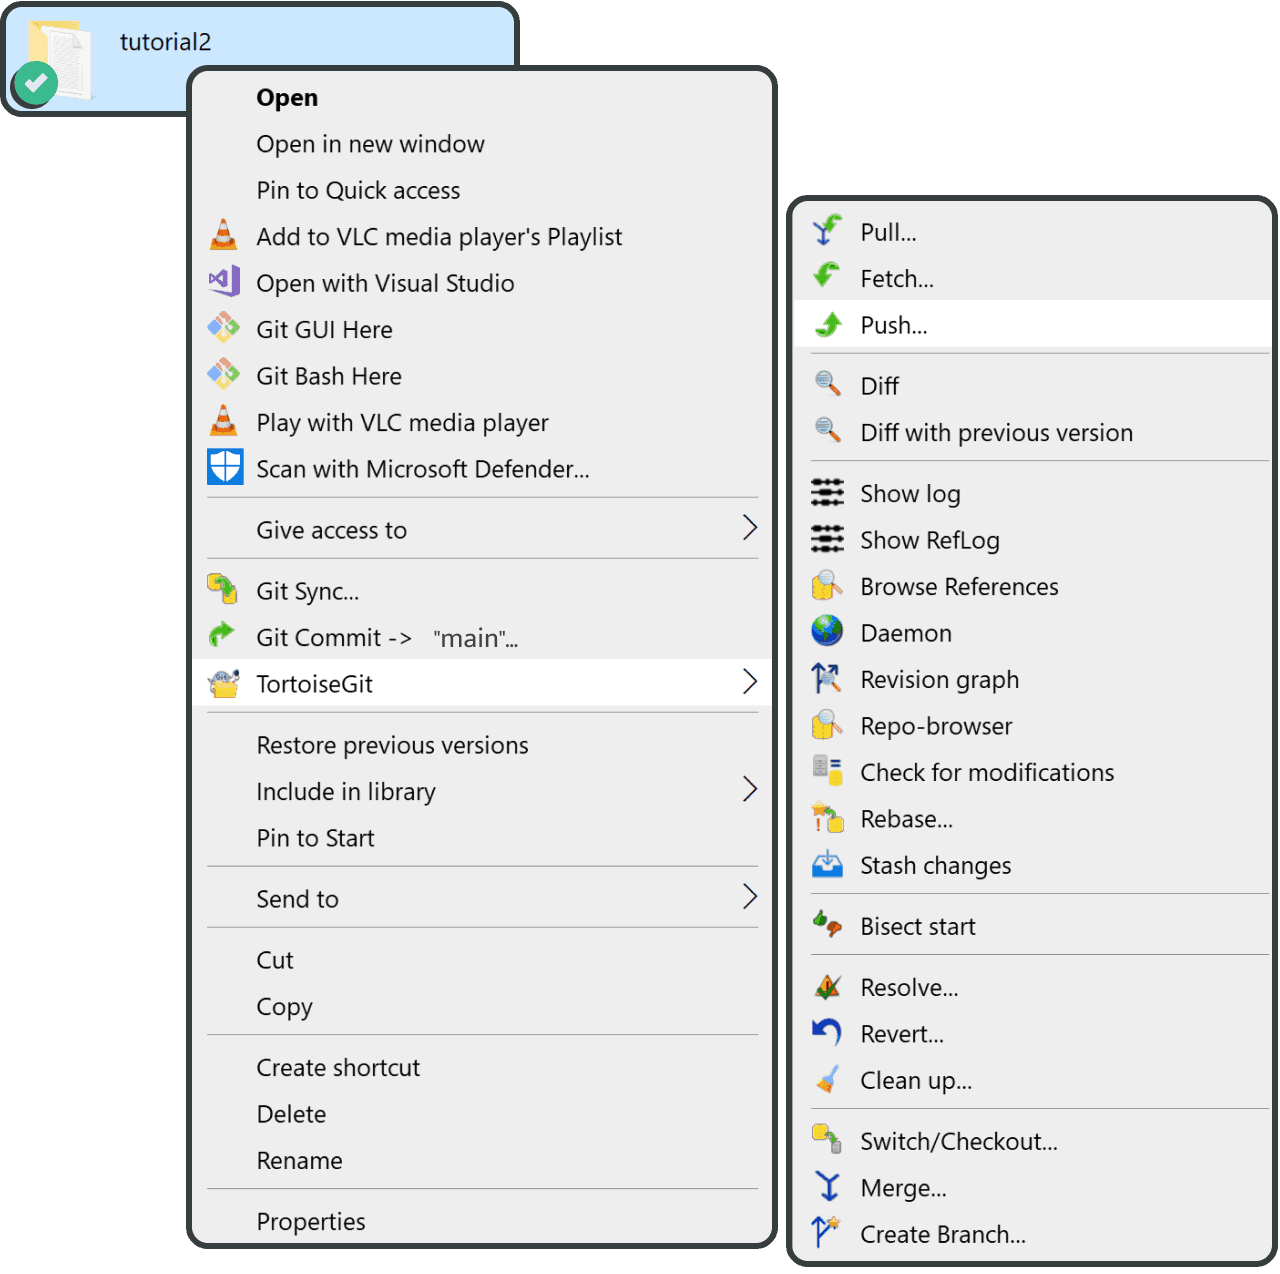This screenshot has height=1274, width=1280.
Task: Select the Stash changes icon
Action: pyautogui.click(x=827, y=864)
